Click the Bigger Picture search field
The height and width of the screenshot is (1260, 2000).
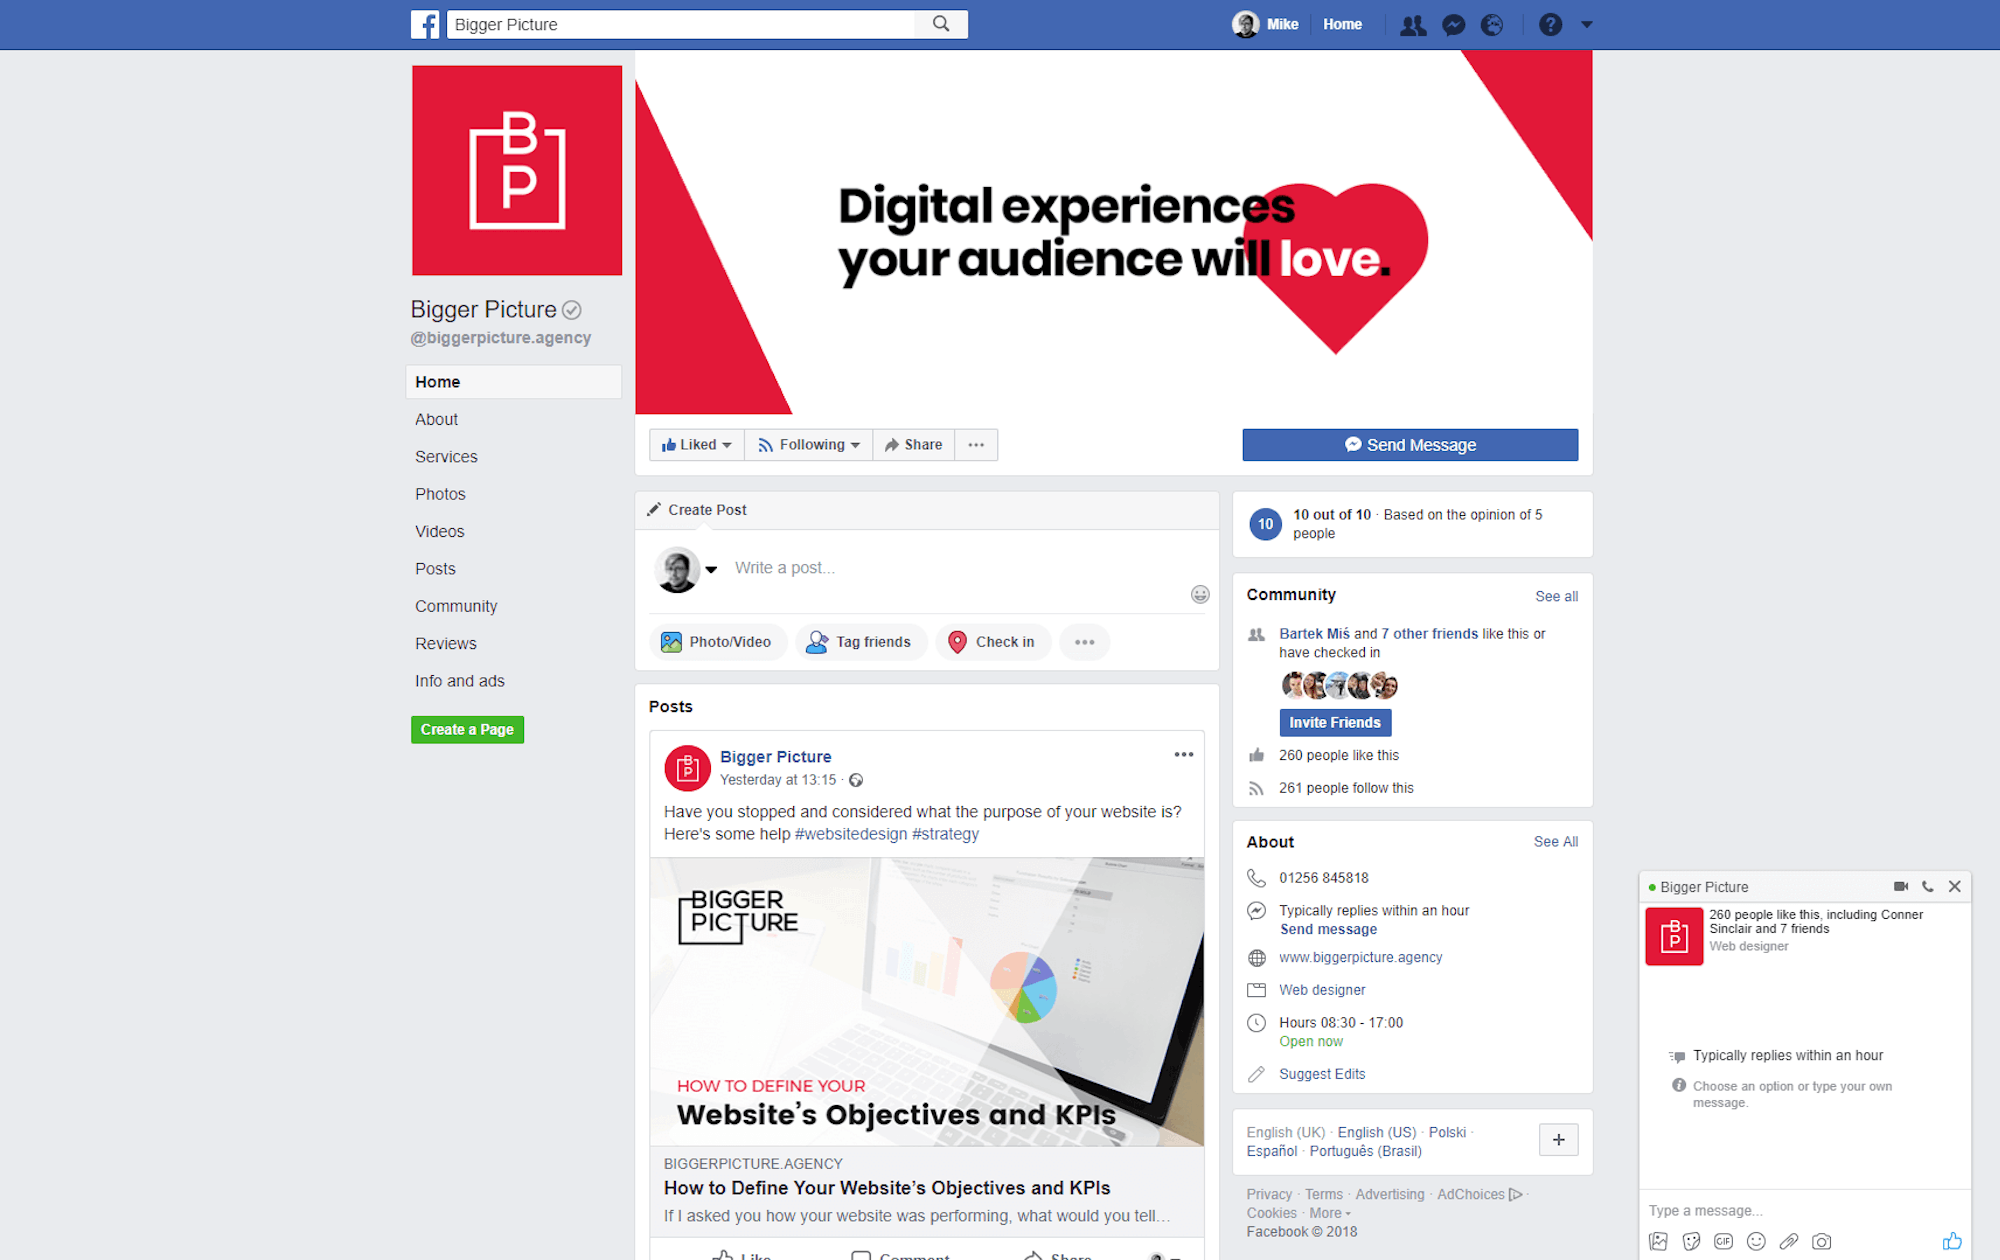(680, 24)
